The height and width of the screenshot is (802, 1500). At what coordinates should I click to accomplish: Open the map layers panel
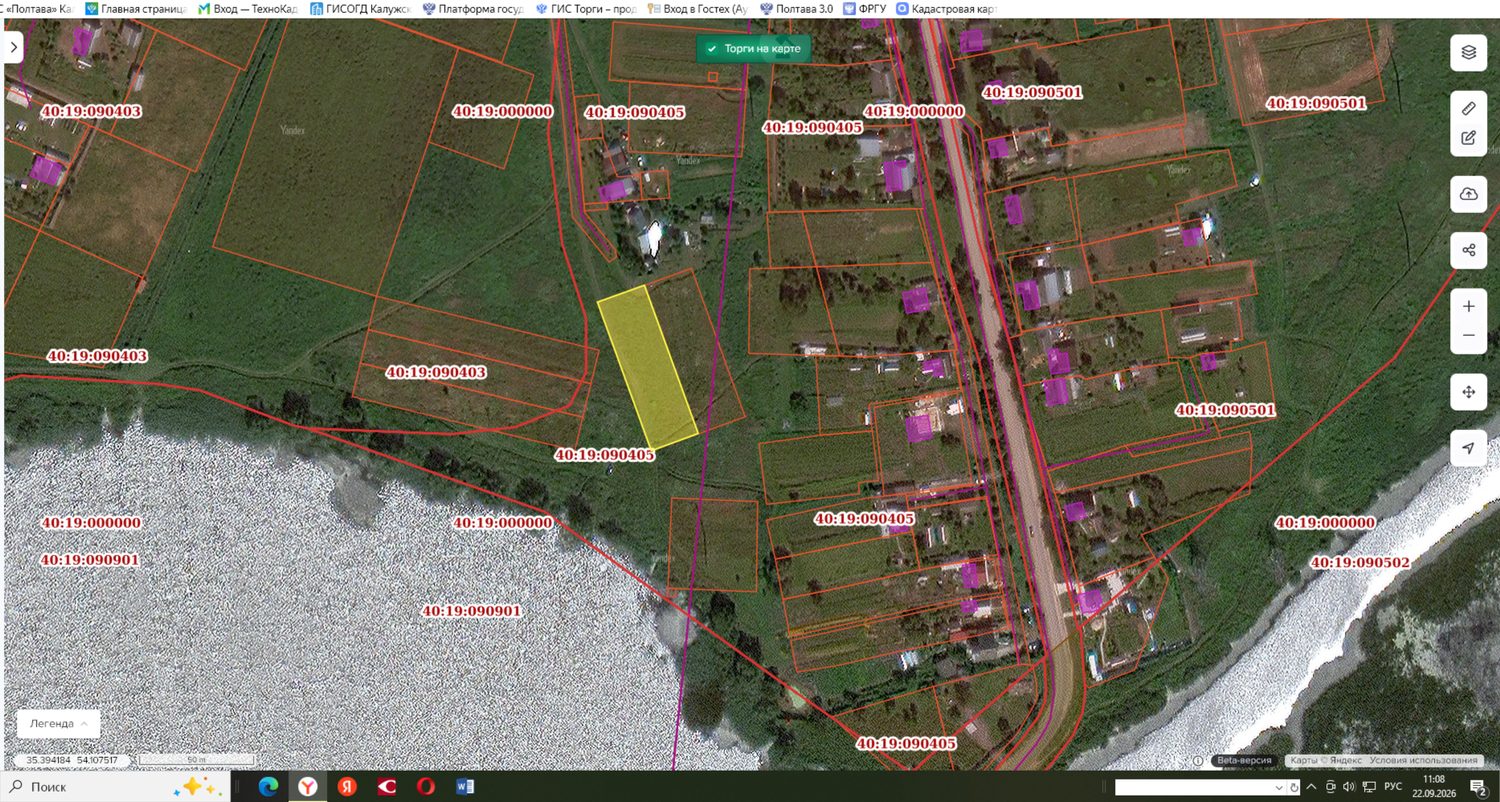click(1468, 53)
